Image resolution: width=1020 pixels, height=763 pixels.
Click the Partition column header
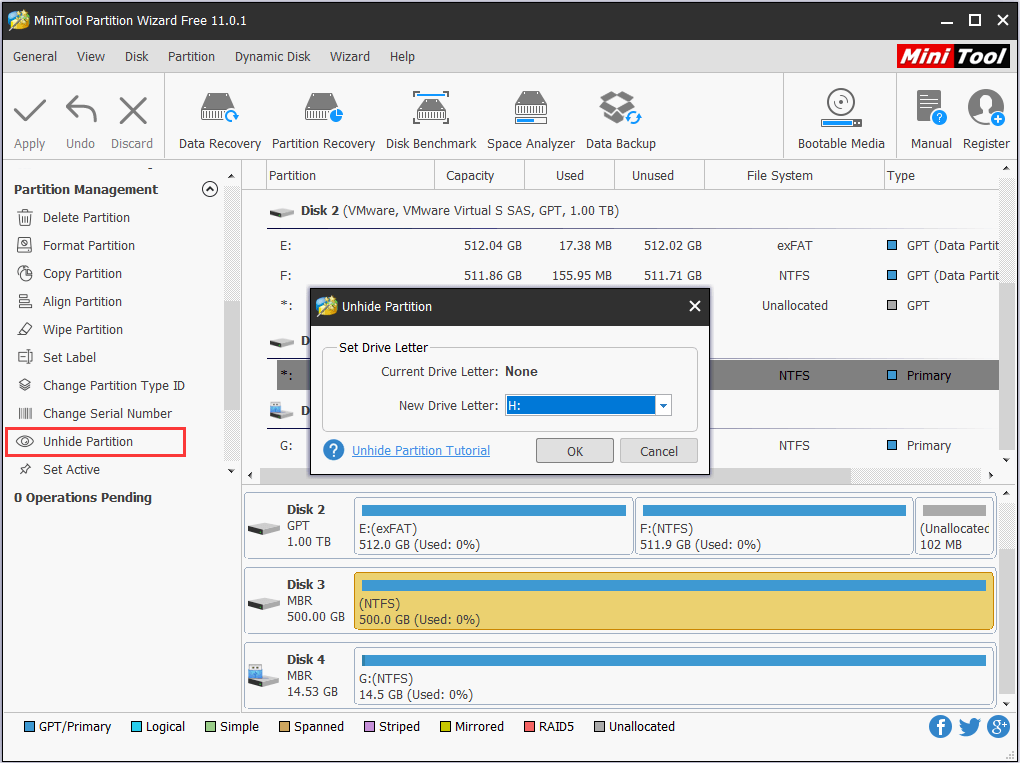pyautogui.click(x=350, y=176)
